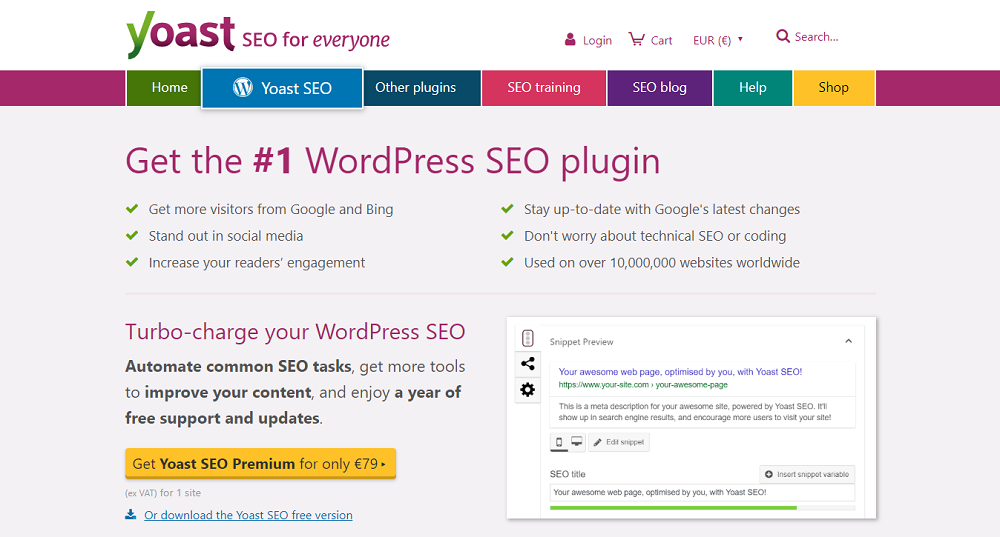Click the social share tab icon

(x=528, y=364)
